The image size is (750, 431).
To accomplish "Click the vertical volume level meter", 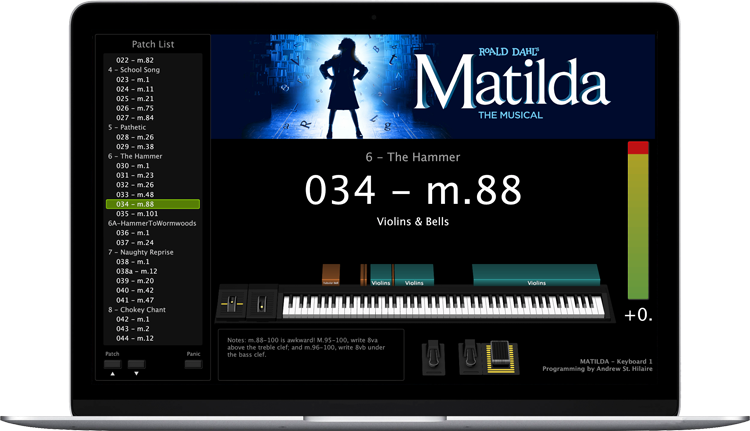I will (x=638, y=220).
